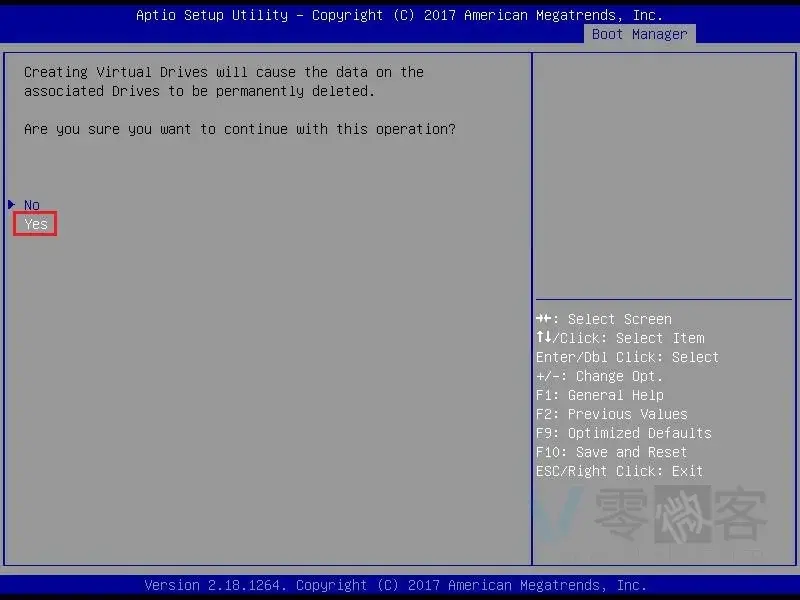Click the Creating Virtual Drives warning text
Viewport: 800px width, 600px height.
[223, 81]
